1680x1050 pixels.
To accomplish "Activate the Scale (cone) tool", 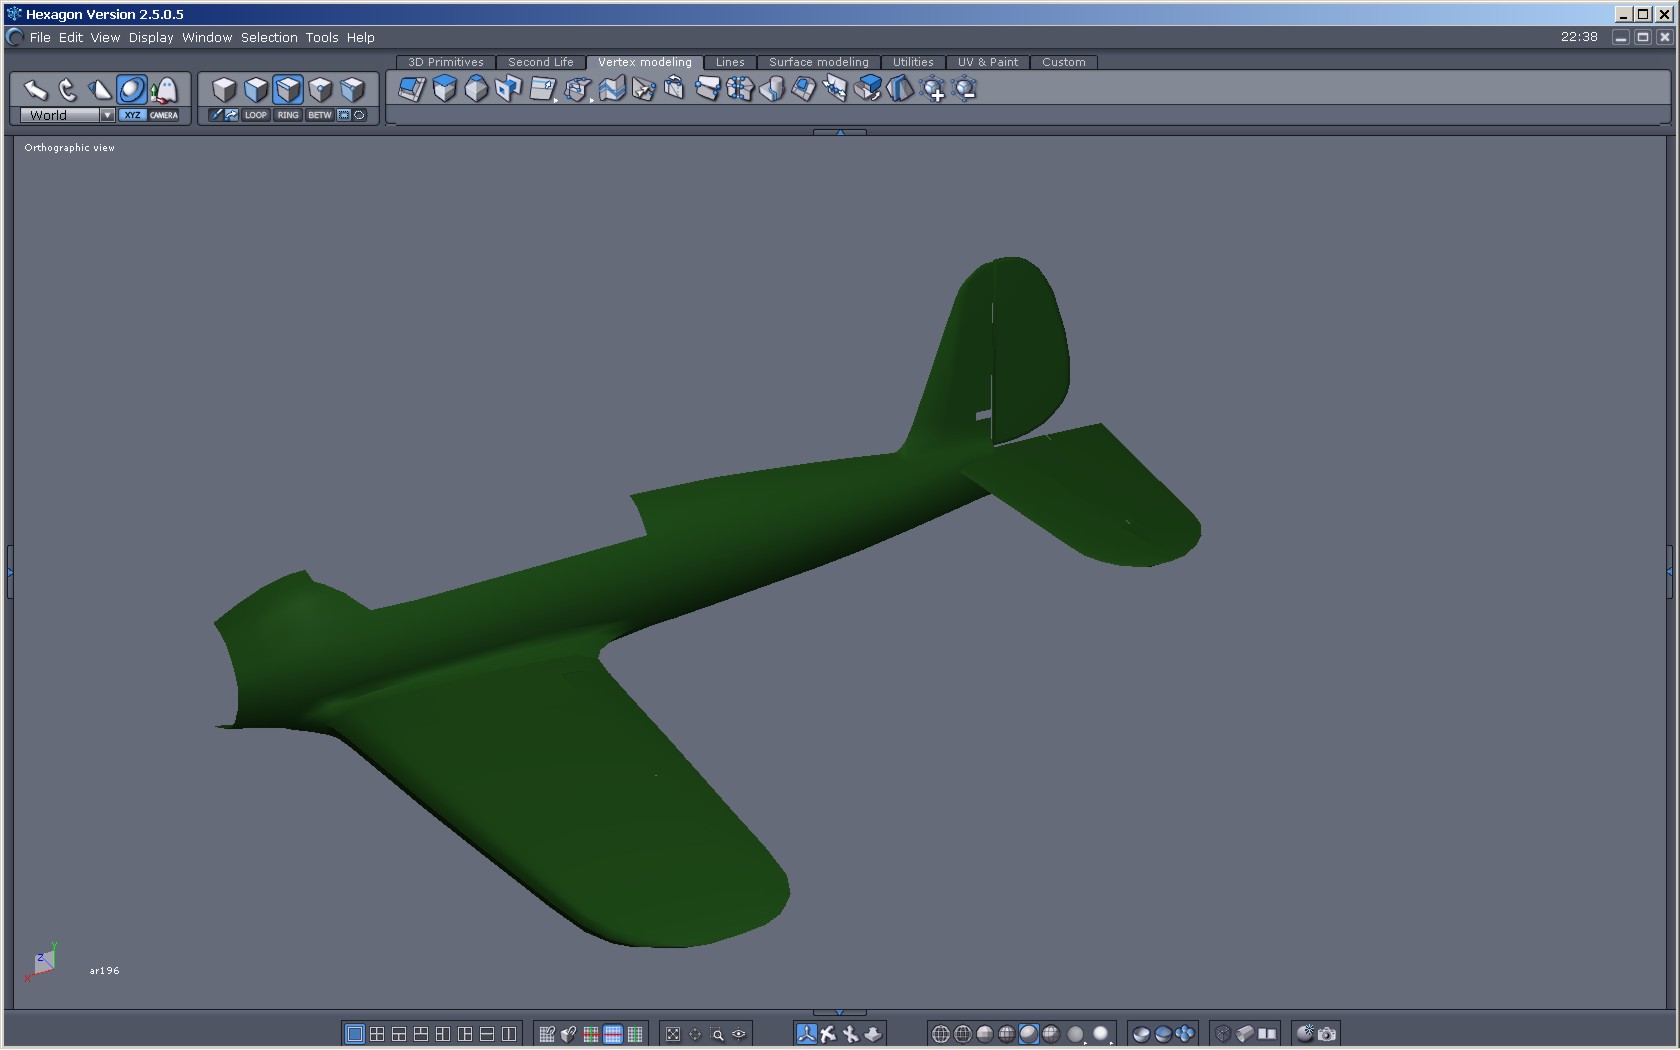I will click(100, 90).
